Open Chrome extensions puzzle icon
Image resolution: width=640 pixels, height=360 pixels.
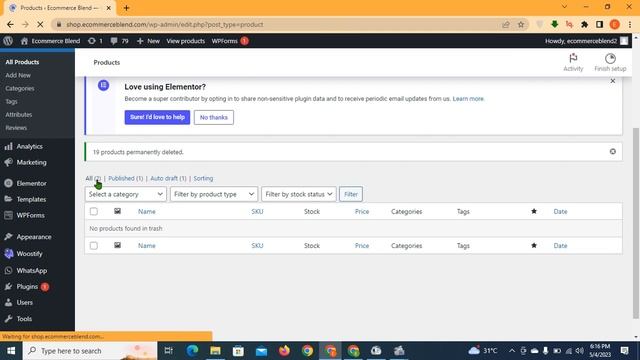click(x=584, y=24)
